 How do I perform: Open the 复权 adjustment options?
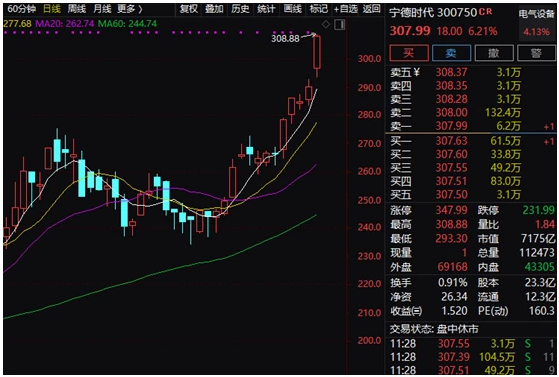(189, 9)
